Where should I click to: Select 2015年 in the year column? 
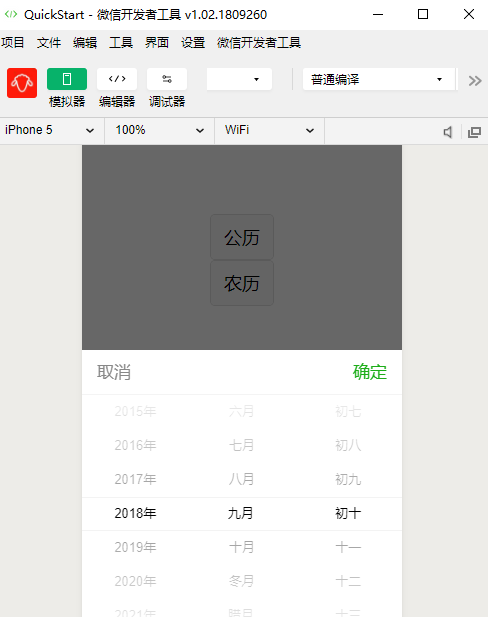(x=135, y=411)
